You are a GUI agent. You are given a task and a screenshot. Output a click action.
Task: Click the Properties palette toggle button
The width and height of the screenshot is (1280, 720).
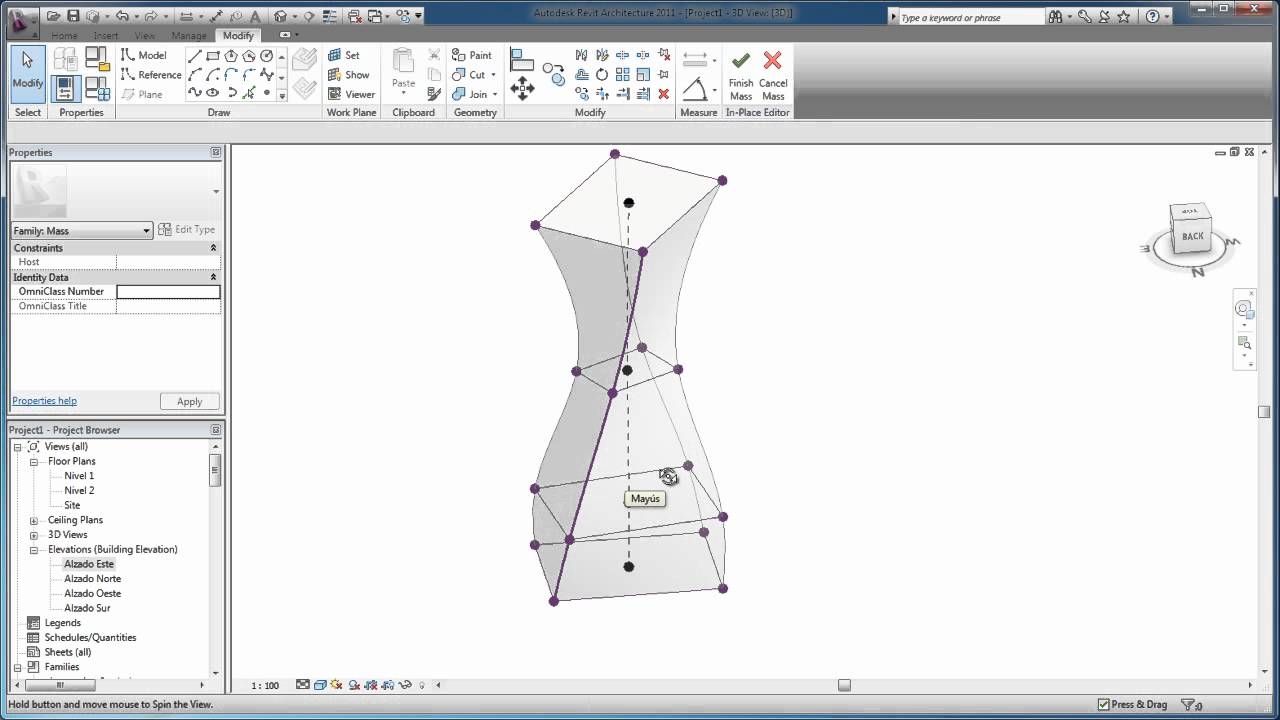(64, 89)
